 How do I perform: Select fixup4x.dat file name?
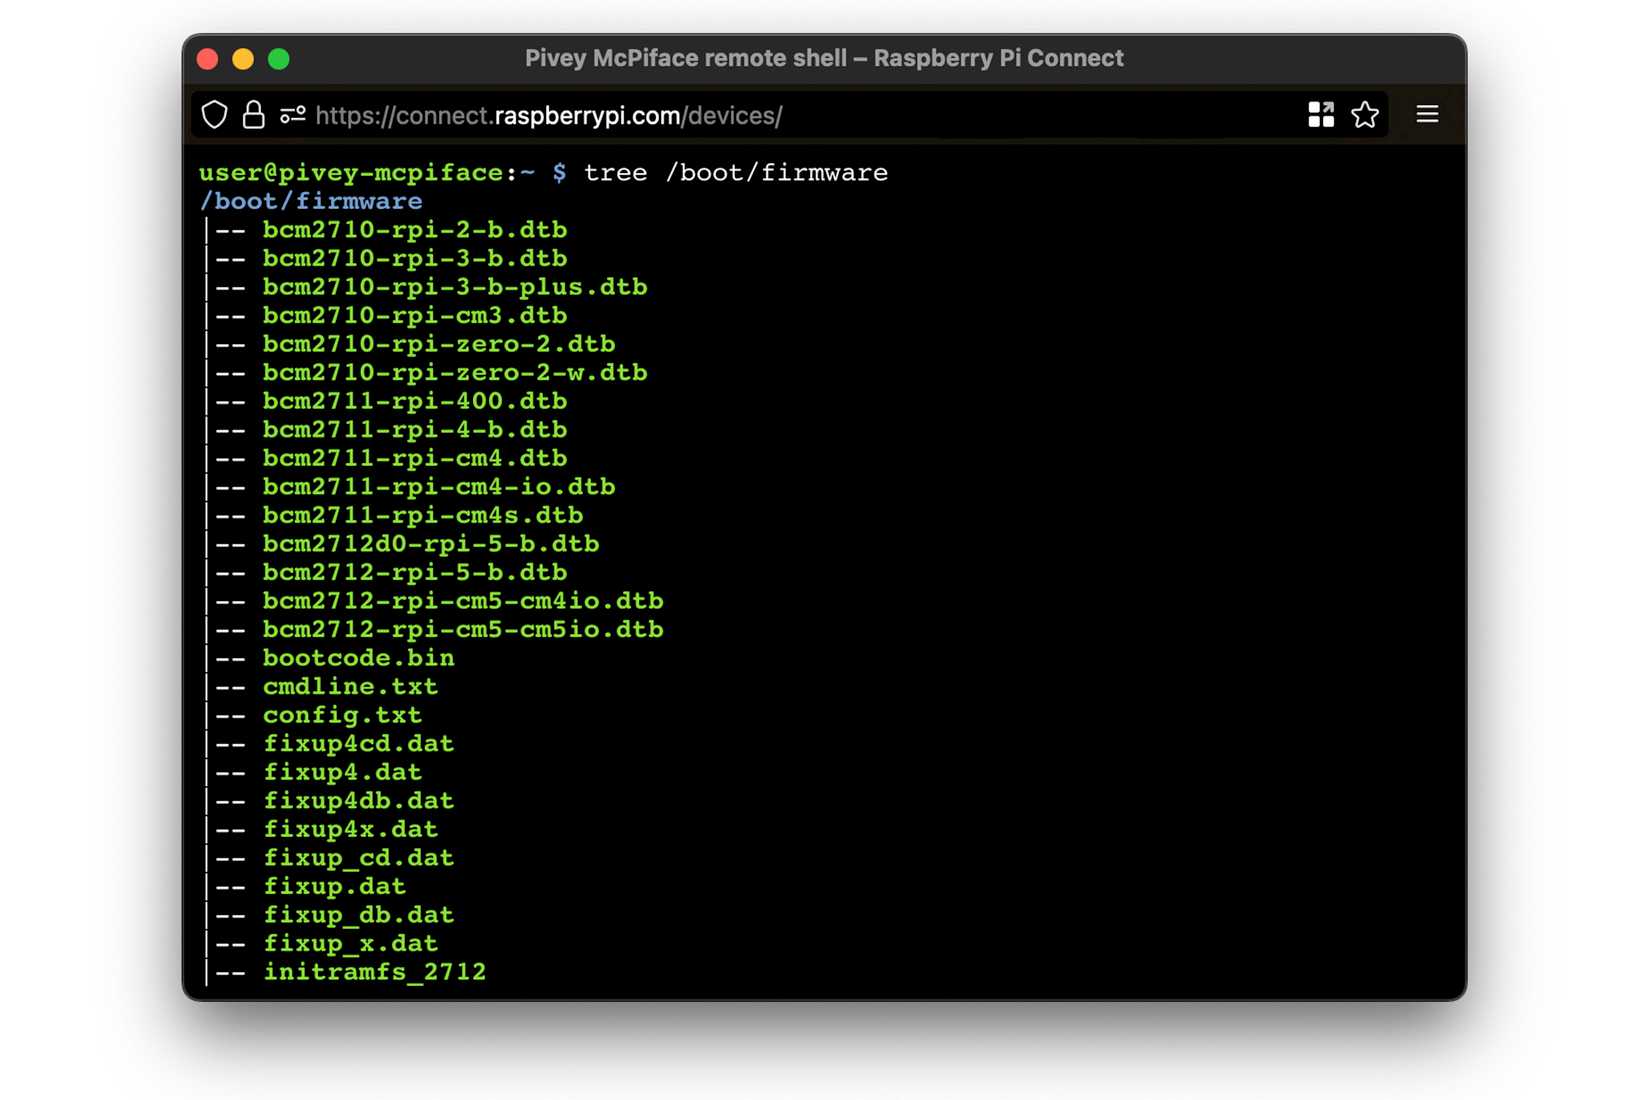tap(351, 829)
